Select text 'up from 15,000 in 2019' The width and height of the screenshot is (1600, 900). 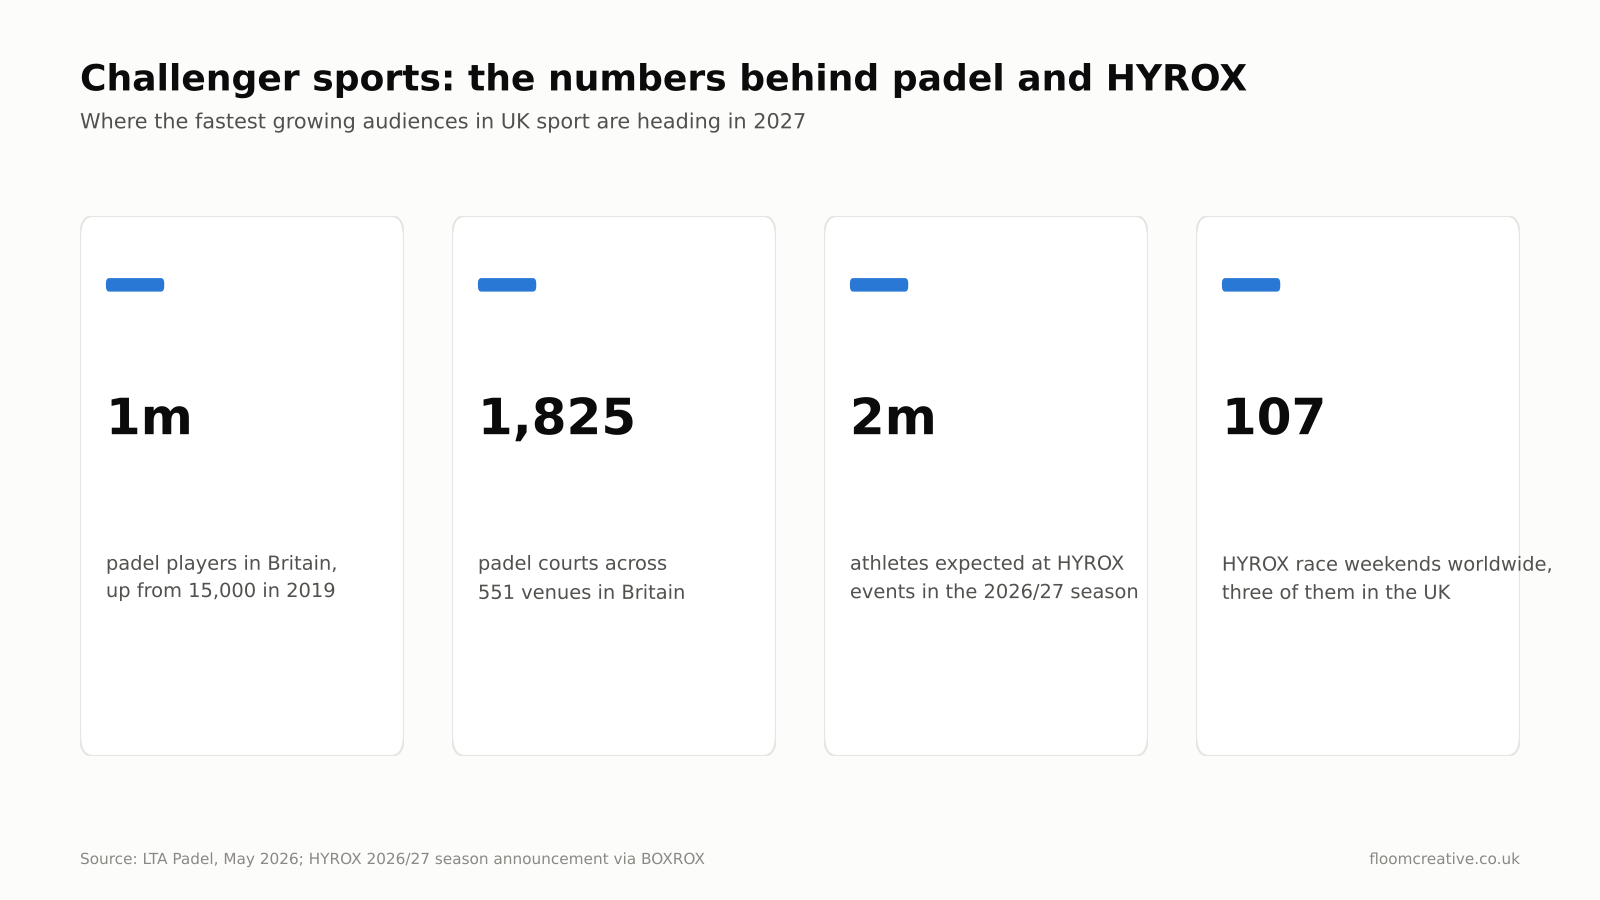point(221,591)
